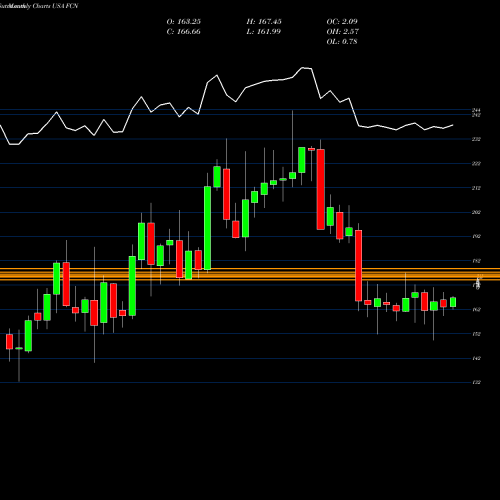Viewport: 500px width, 500px height.
Task: Click the OL: 0.78 reading
Action: 342,42
